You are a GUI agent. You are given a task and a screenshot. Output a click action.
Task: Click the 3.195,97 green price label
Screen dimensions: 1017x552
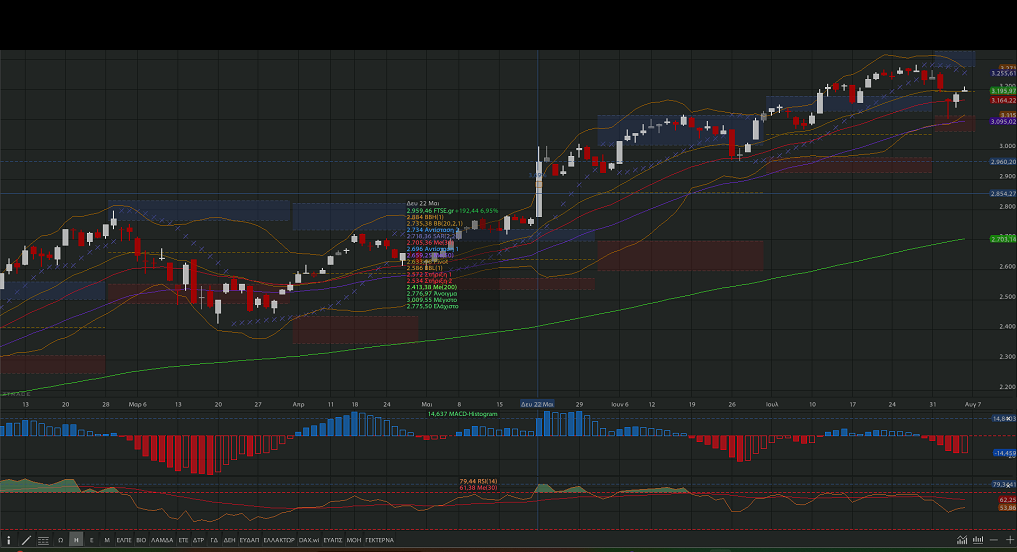[x=1003, y=91]
